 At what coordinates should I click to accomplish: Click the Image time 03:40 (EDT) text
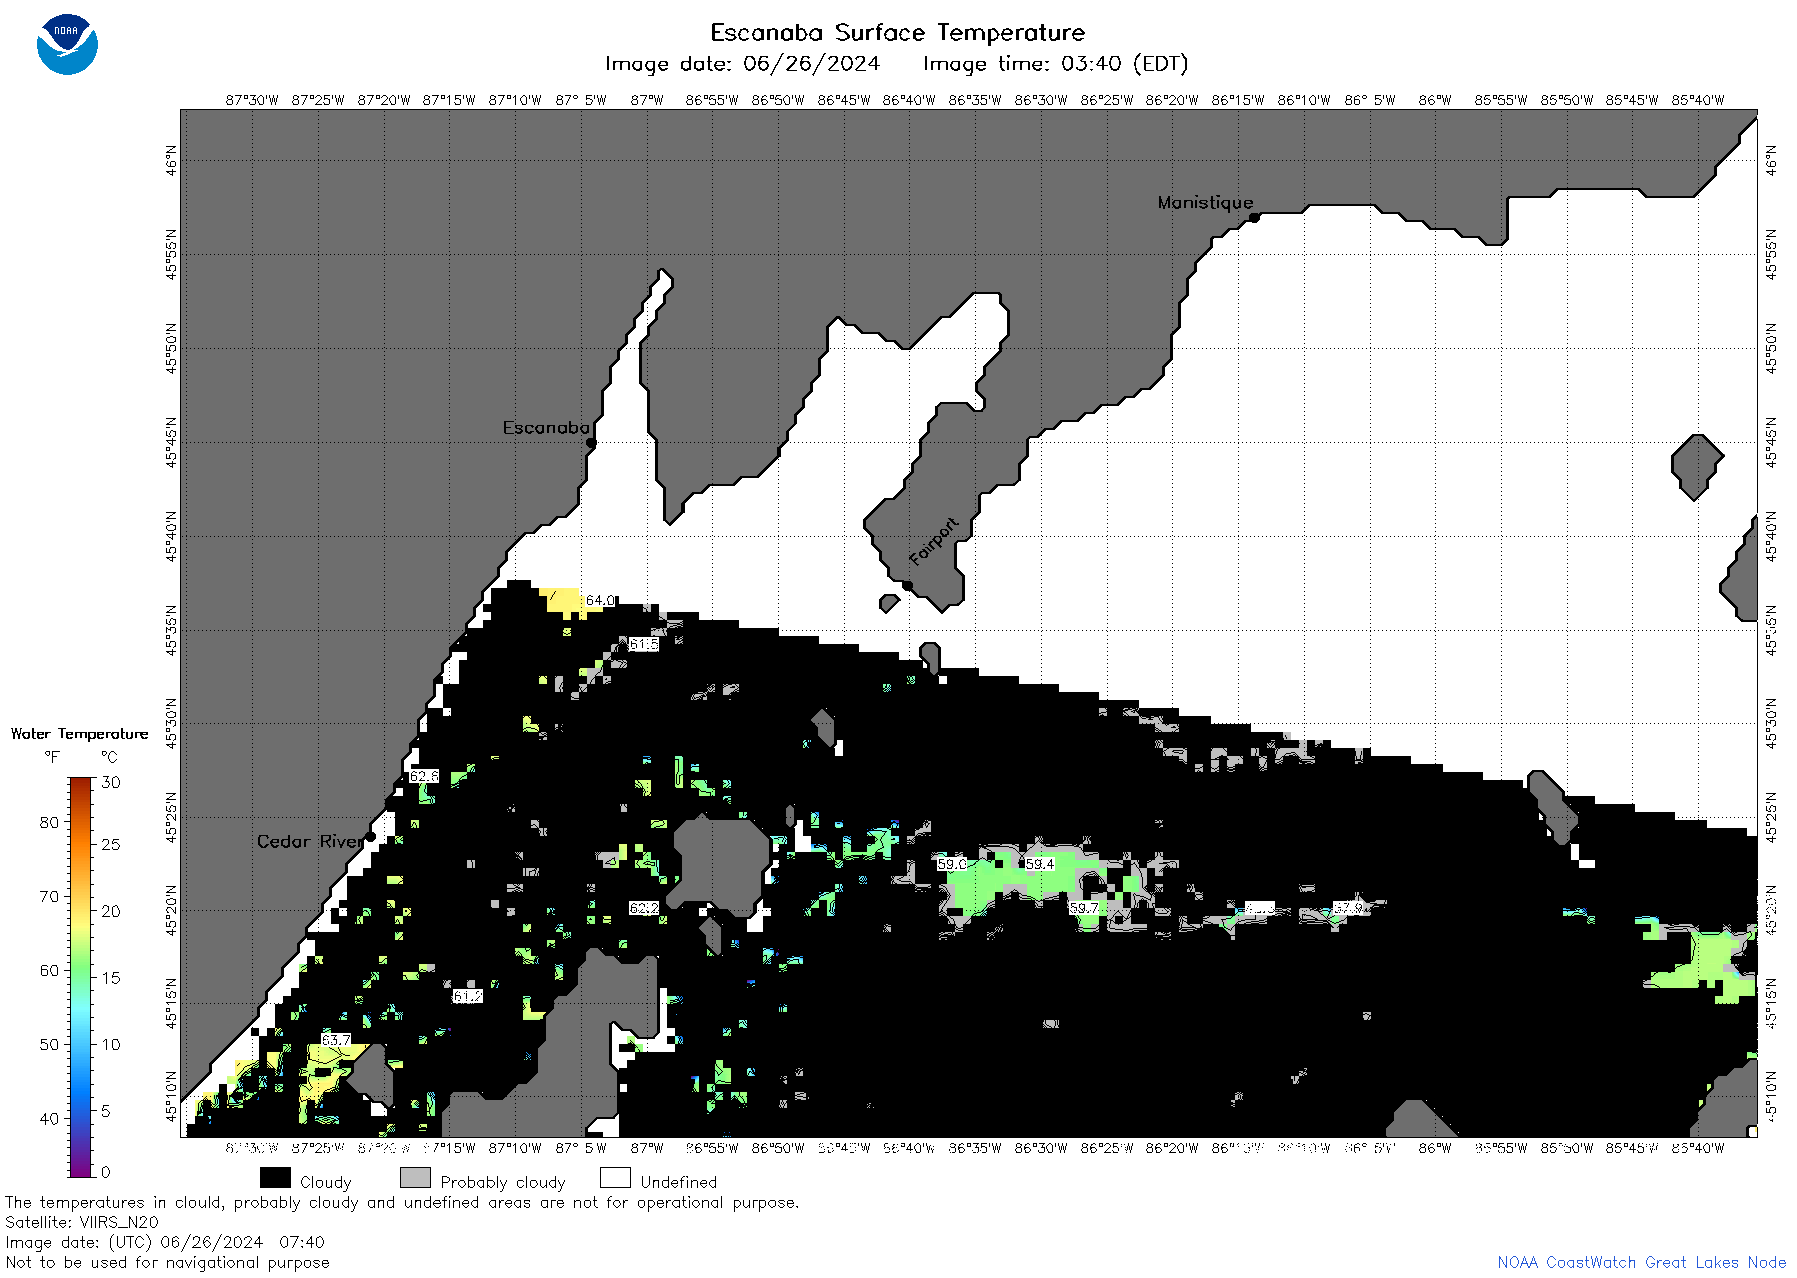[1055, 64]
